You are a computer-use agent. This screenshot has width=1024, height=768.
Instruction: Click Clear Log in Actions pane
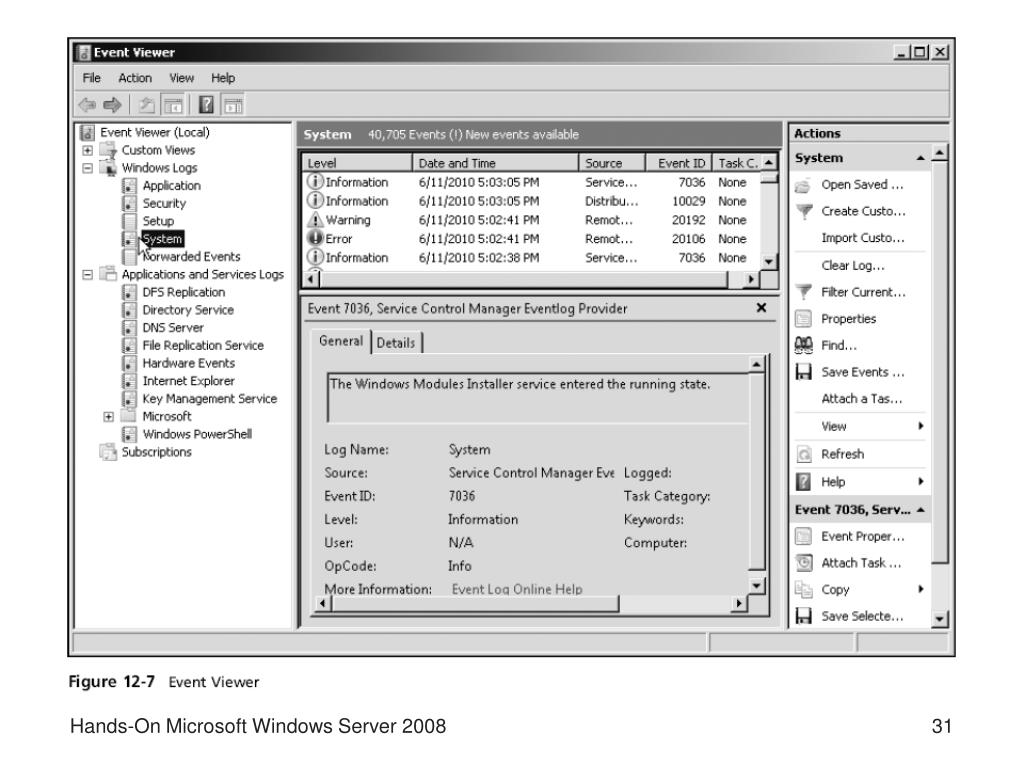[853, 266]
